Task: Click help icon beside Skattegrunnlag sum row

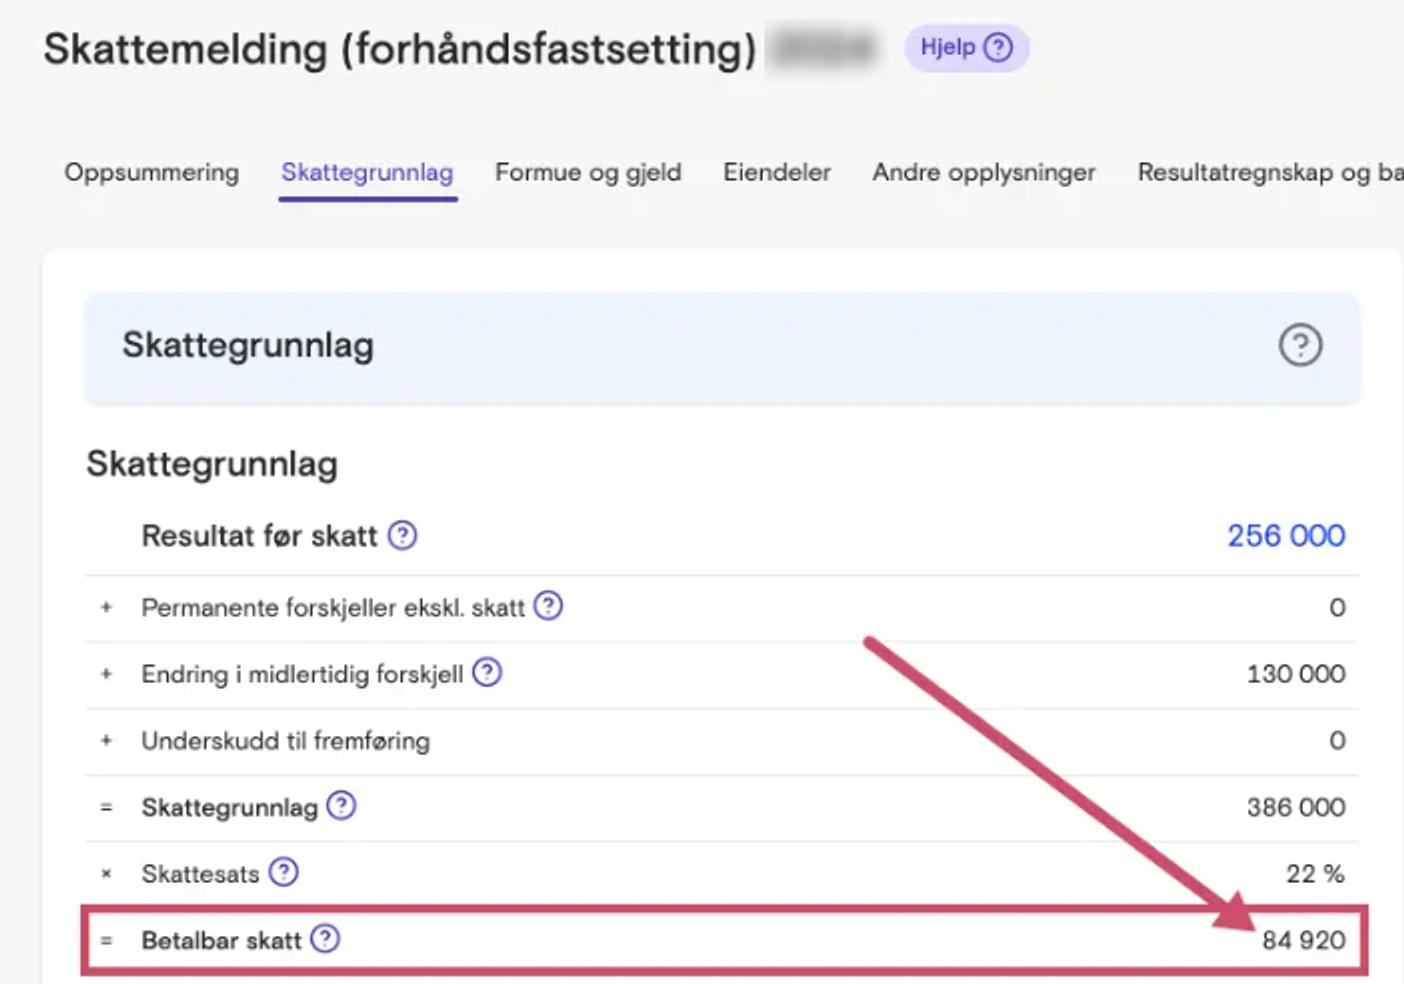Action: (341, 806)
